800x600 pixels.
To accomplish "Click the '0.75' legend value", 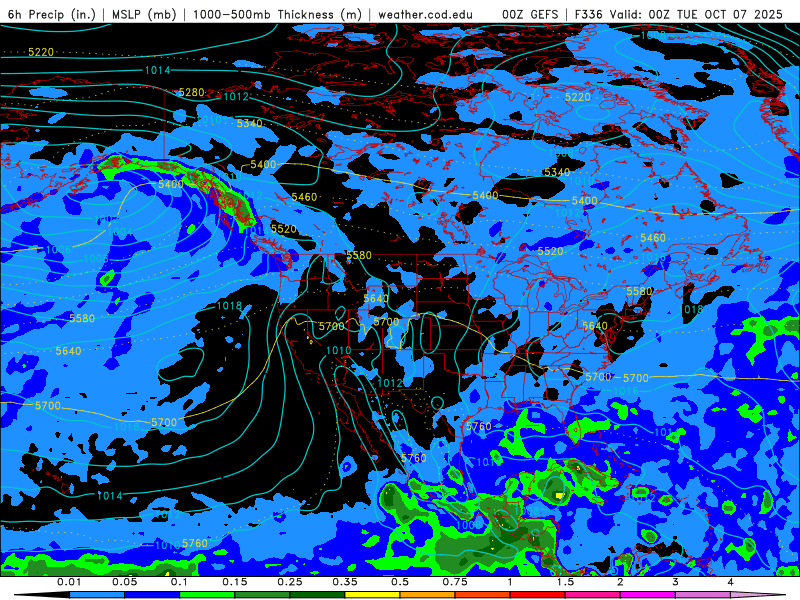I will tap(455, 582).
